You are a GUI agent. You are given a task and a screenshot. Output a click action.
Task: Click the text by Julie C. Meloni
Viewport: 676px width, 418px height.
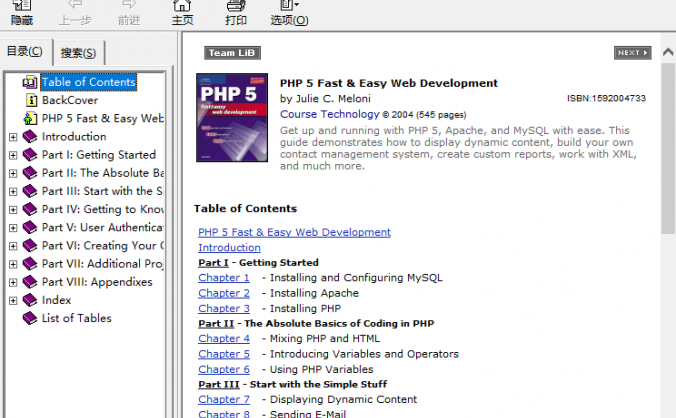(325, 99)
